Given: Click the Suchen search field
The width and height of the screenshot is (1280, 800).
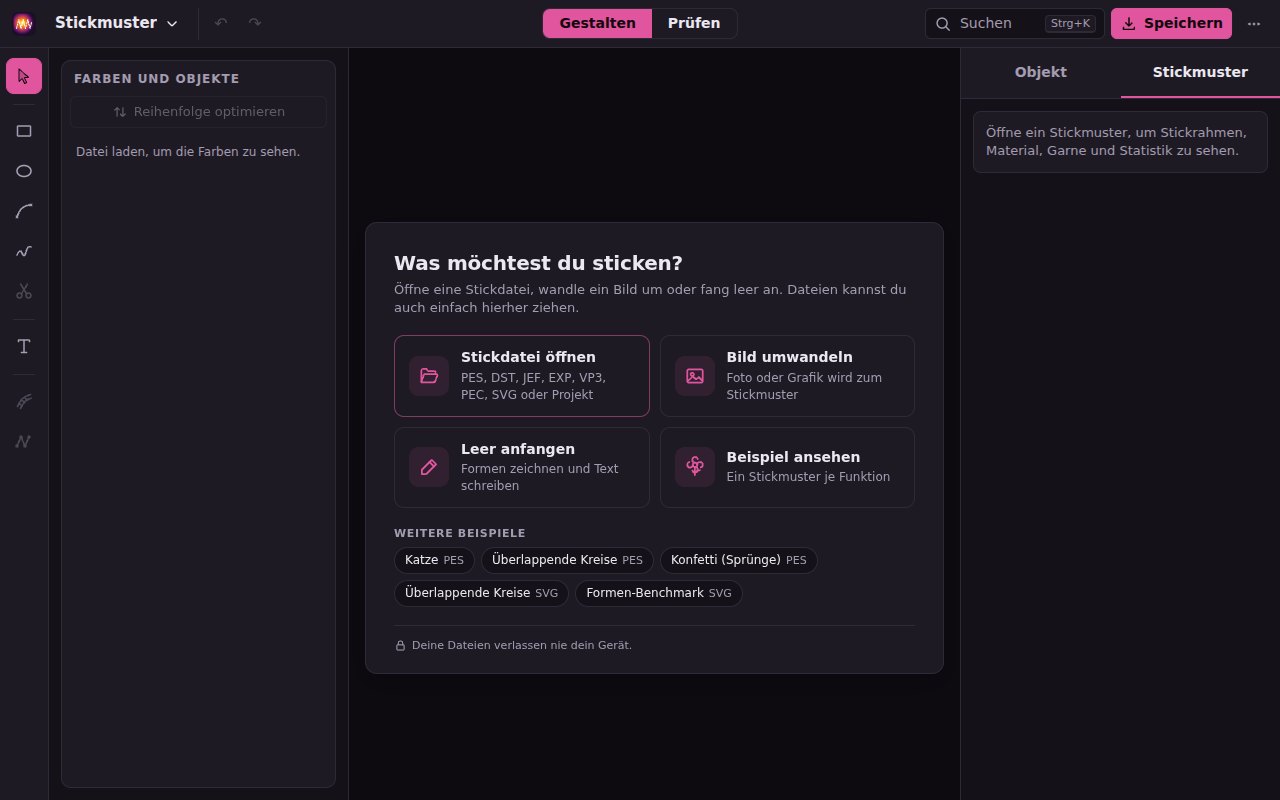Looking at the screenshot, I should click(1015, 23).
